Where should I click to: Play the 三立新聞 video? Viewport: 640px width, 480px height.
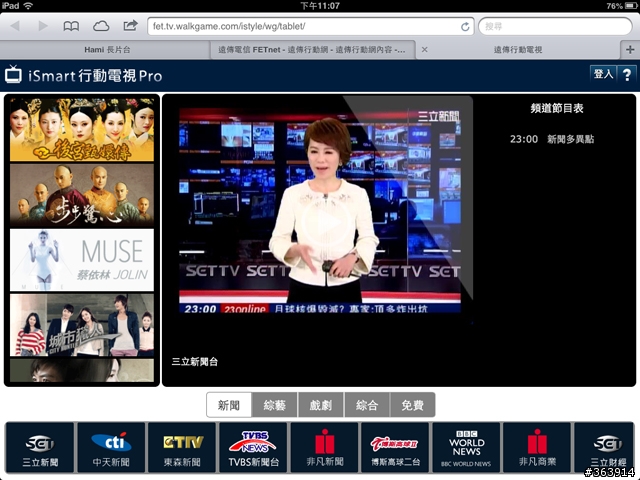(x=326, y=222)
